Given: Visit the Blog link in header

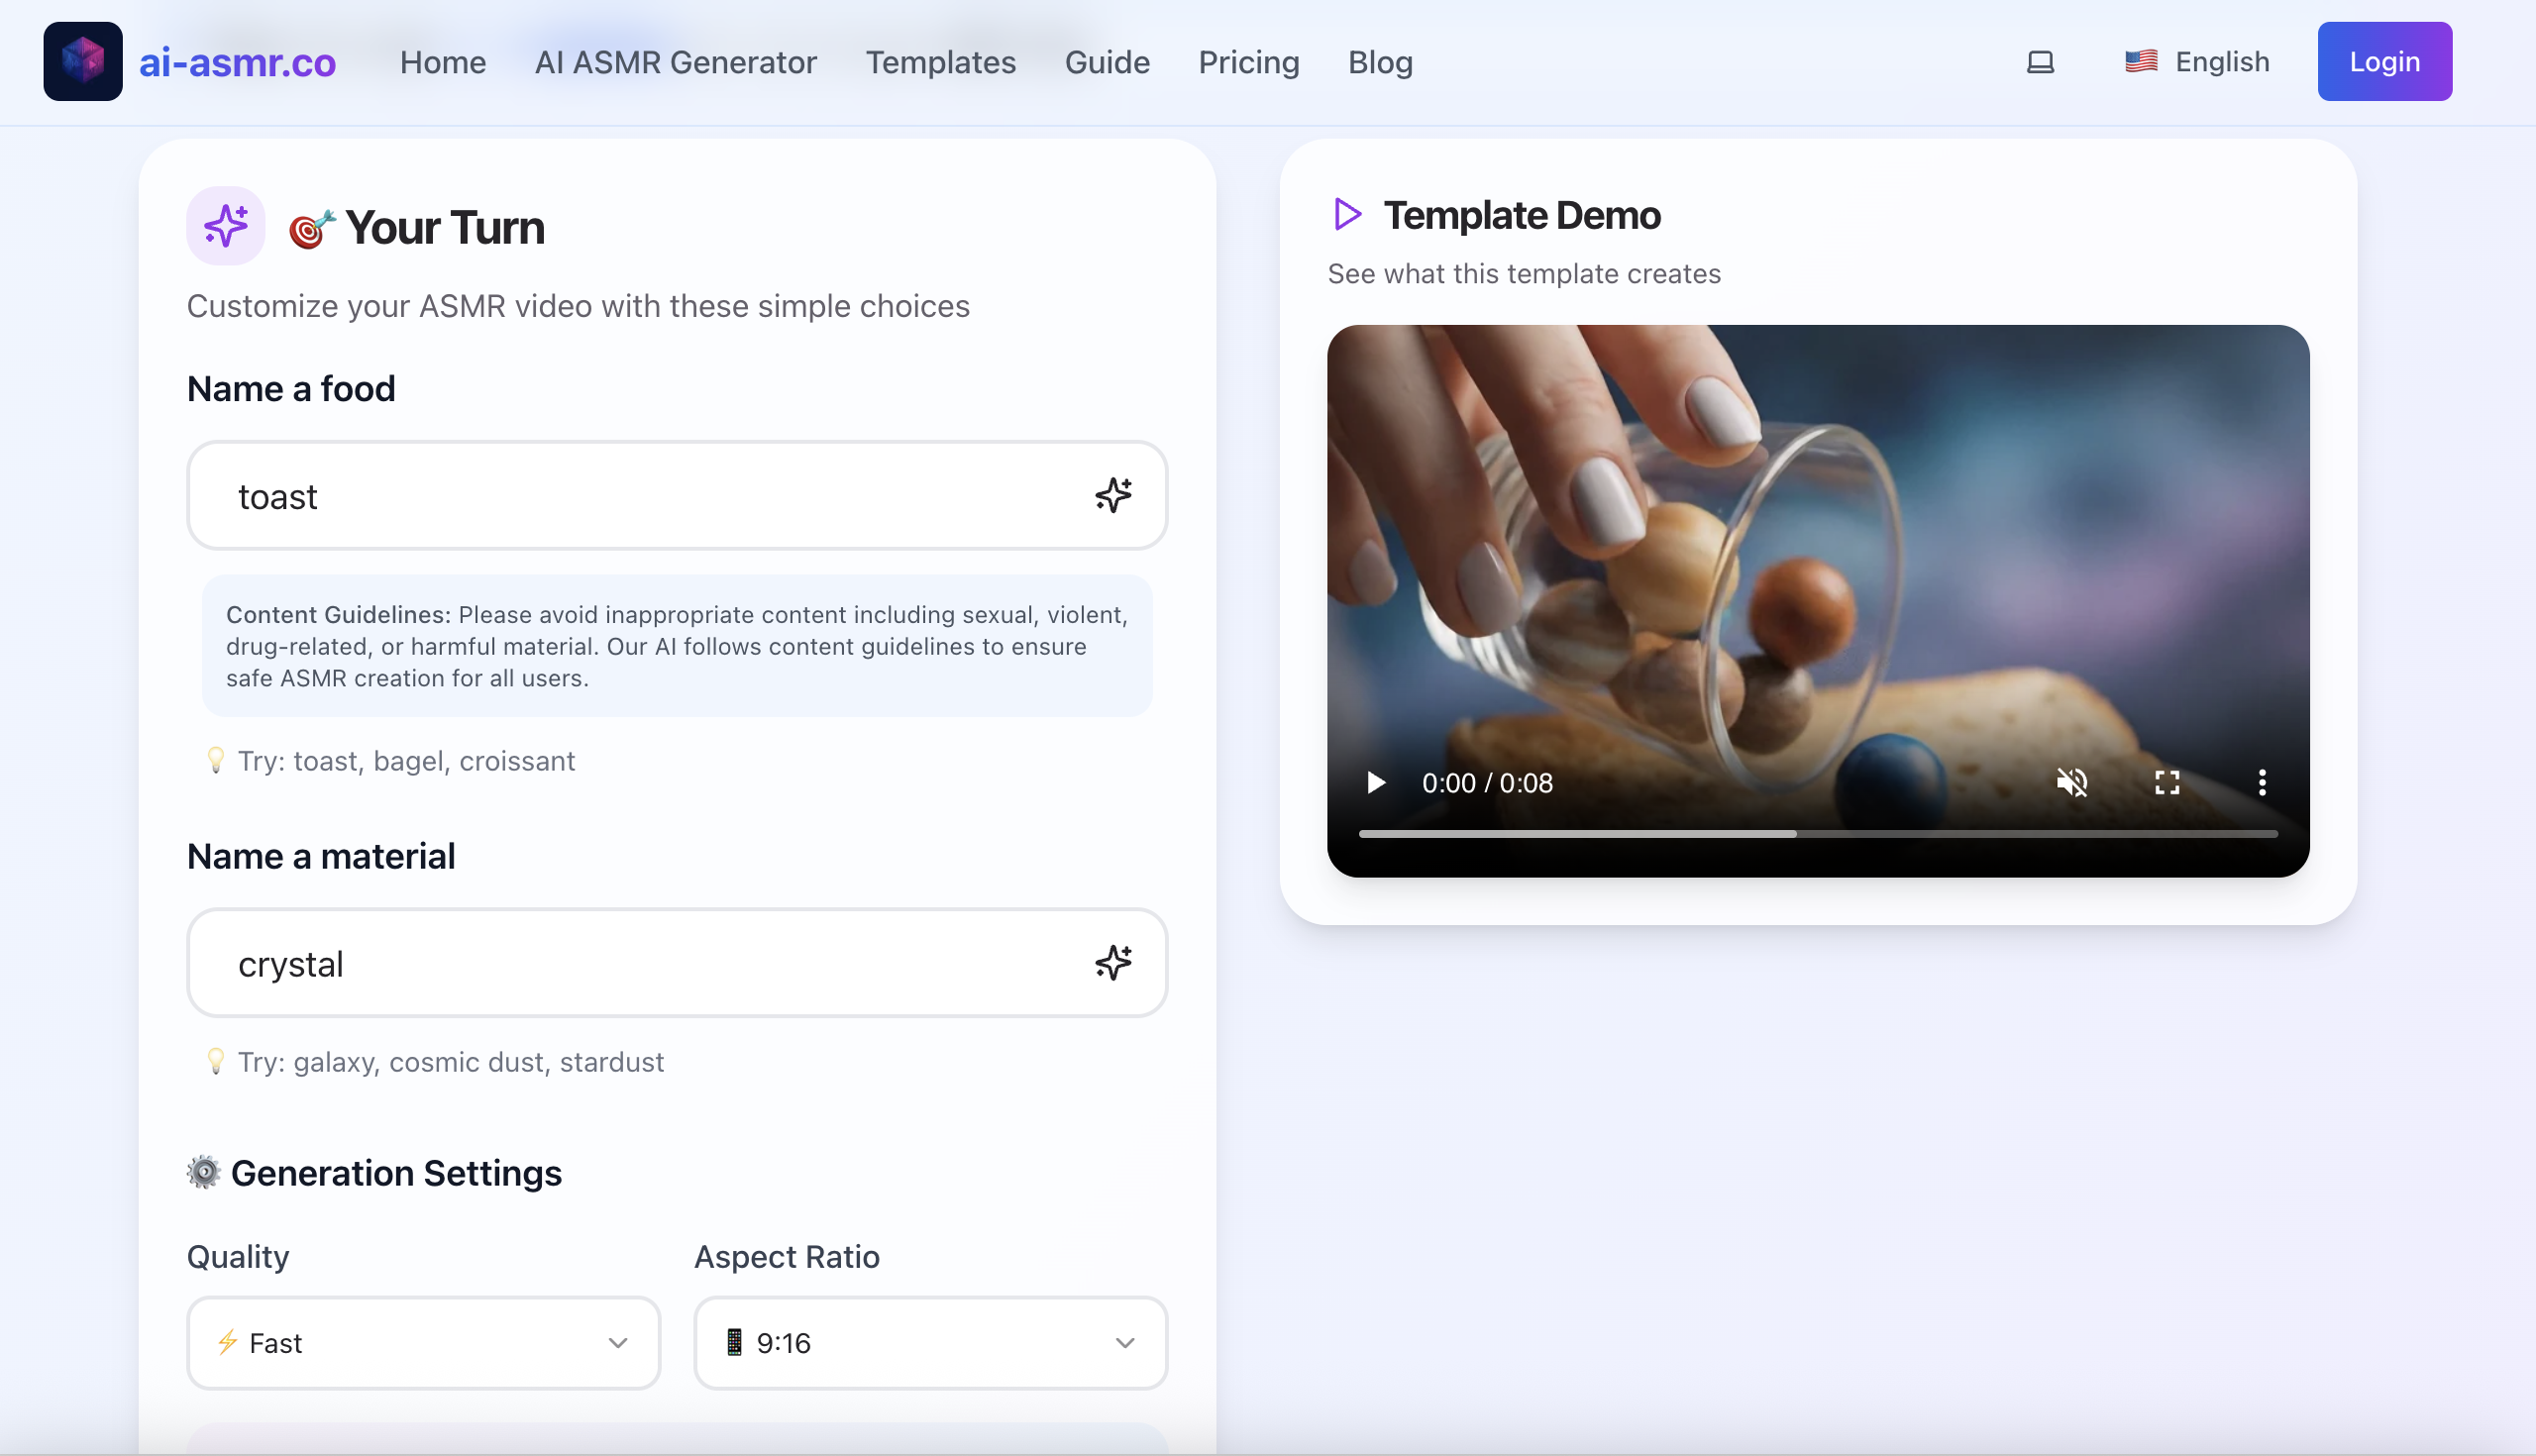Looking at the screenshot, I should coord(1380,62).
